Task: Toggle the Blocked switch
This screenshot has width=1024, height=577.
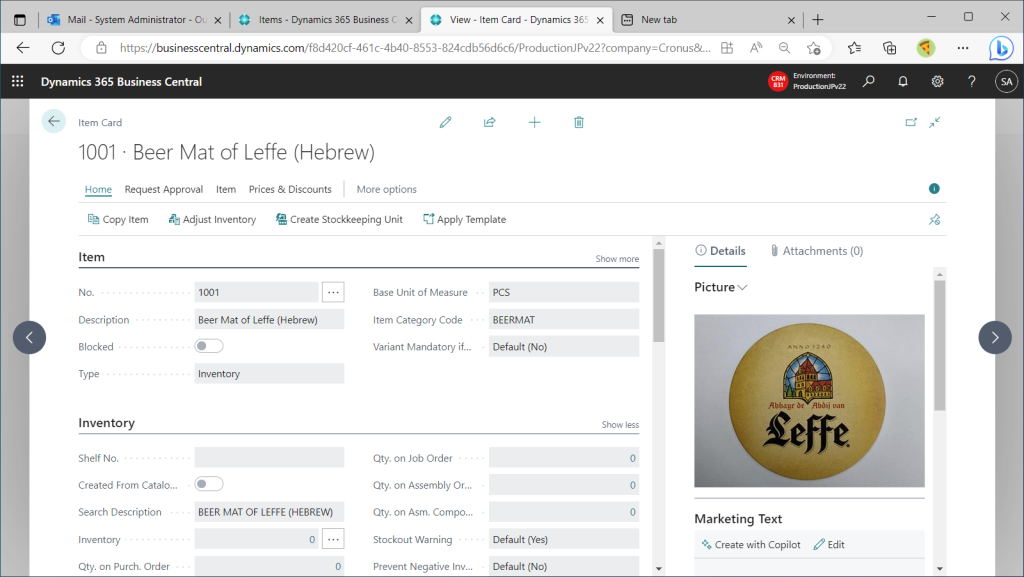Action: click(x=209, y=346)
